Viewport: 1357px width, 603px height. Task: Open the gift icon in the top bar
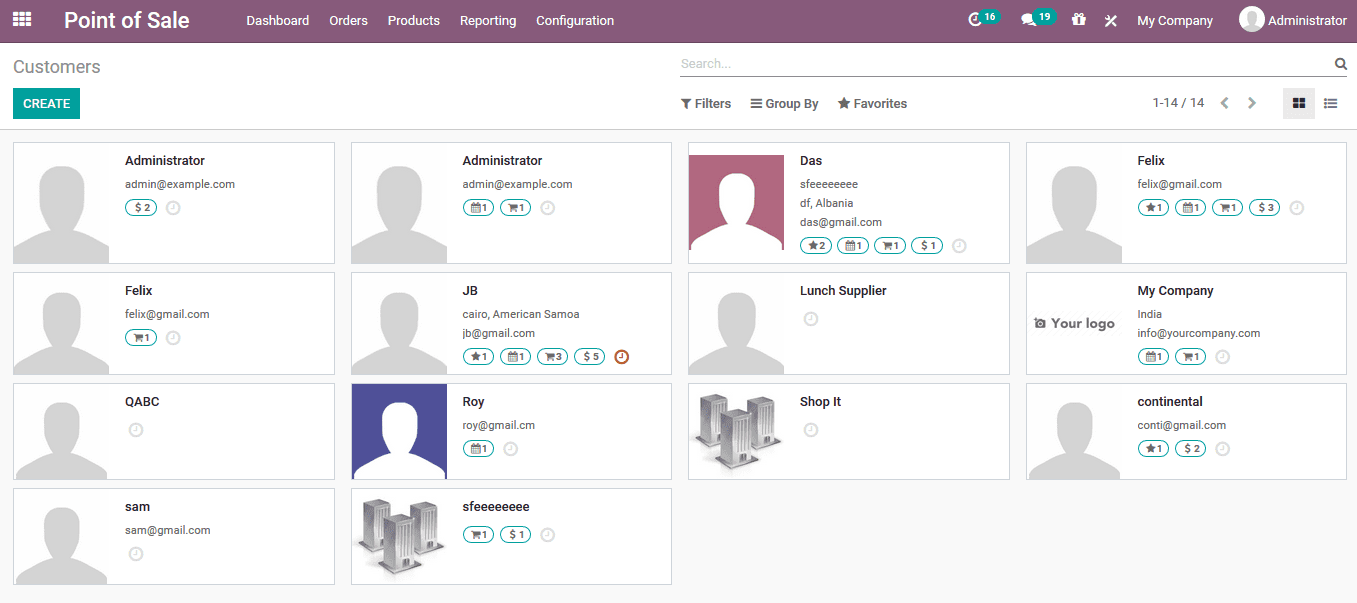pyautogui.click(x=1078, y=19)
